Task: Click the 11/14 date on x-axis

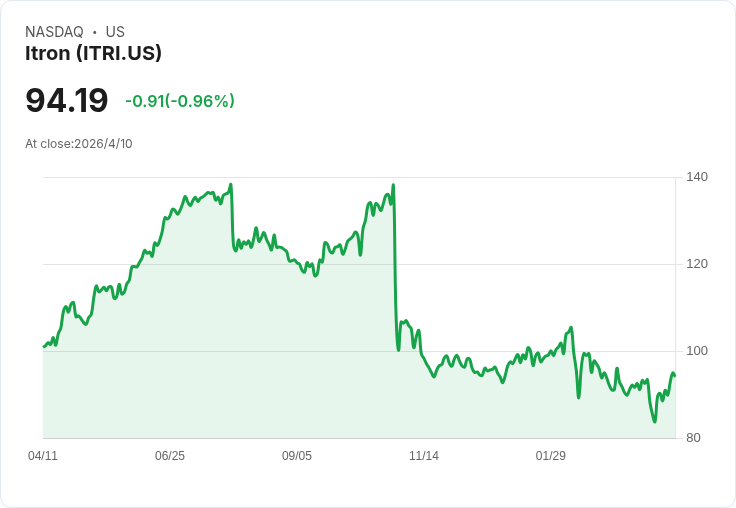Action: pyautogui.click(x=424, y=456)
